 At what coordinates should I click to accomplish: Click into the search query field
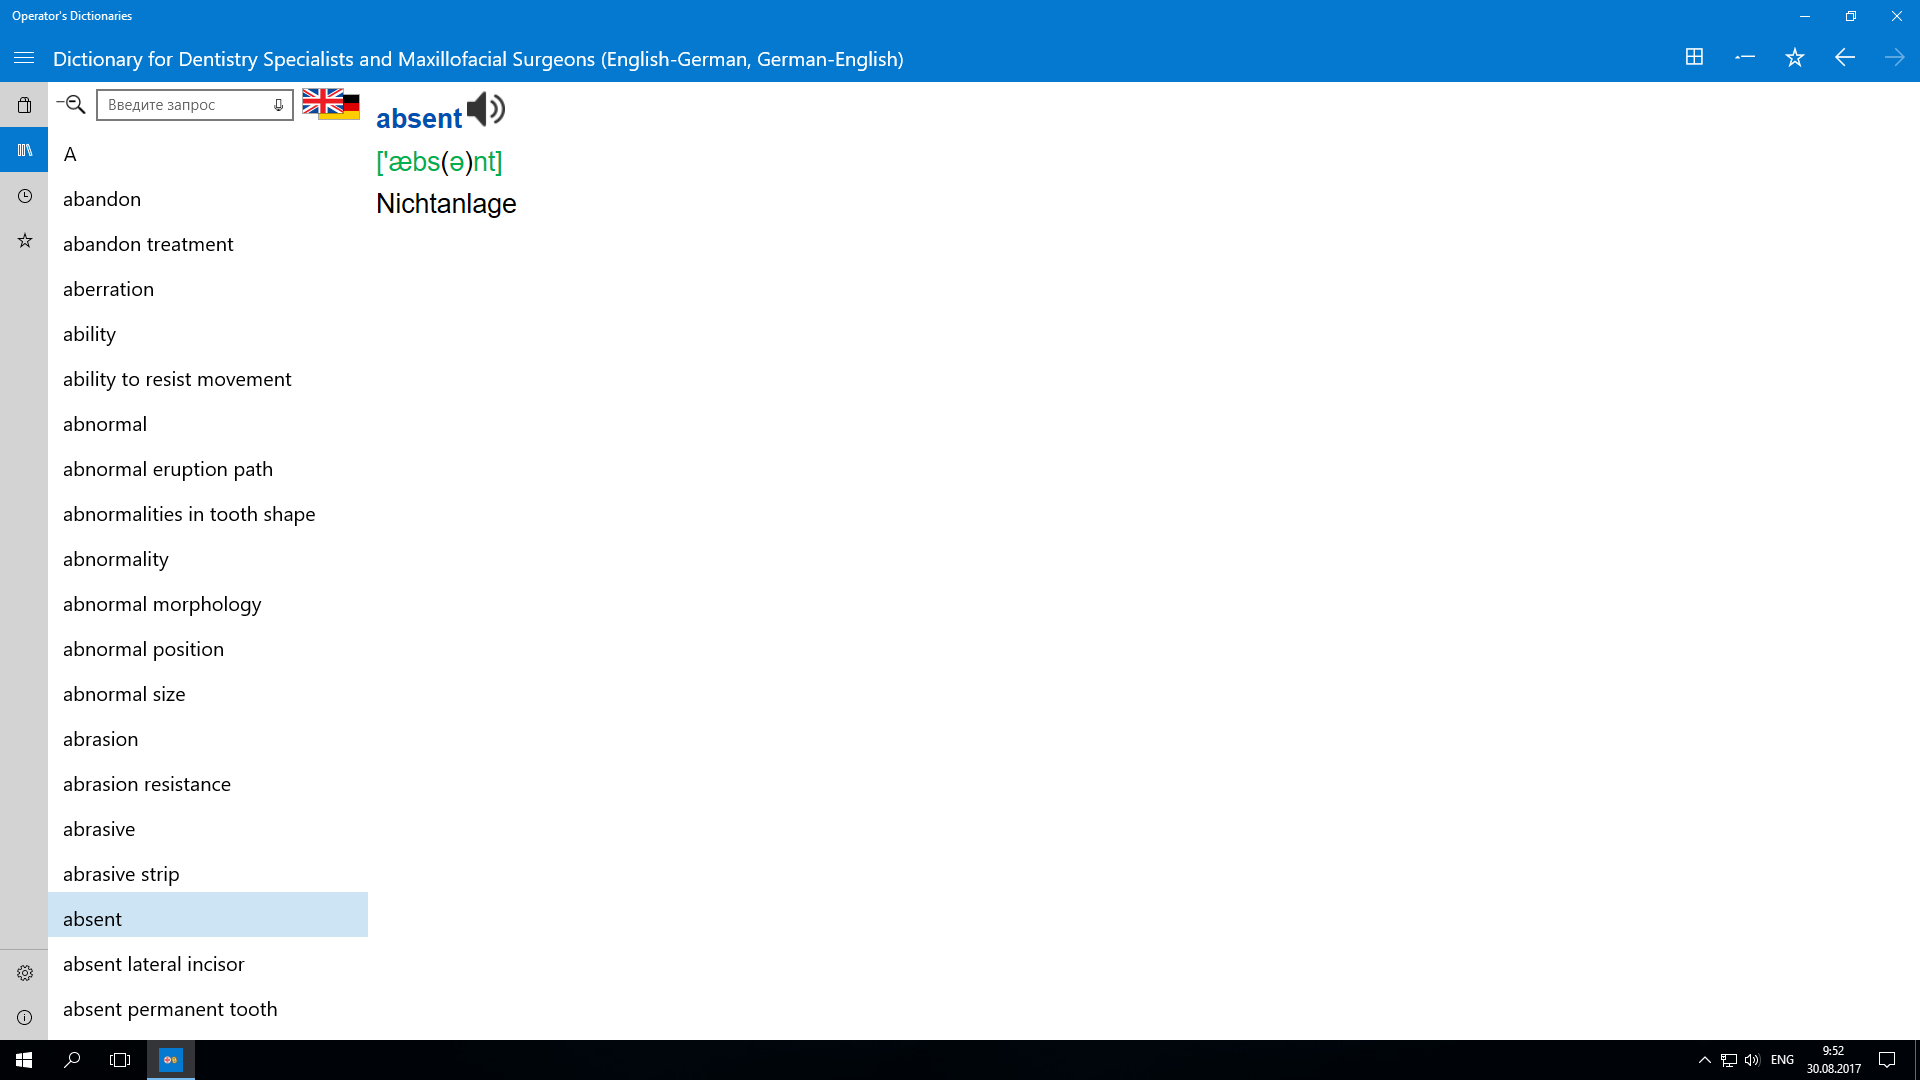tap(186, 105)
